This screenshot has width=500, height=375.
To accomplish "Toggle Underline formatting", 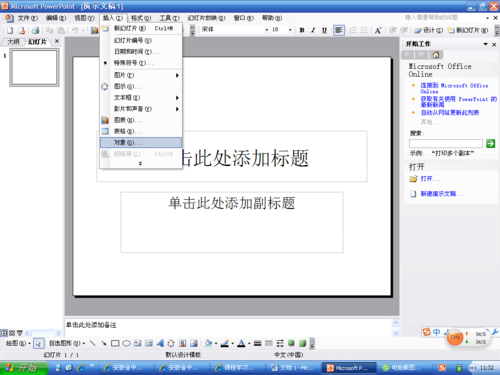I will [x=324, y=30].
